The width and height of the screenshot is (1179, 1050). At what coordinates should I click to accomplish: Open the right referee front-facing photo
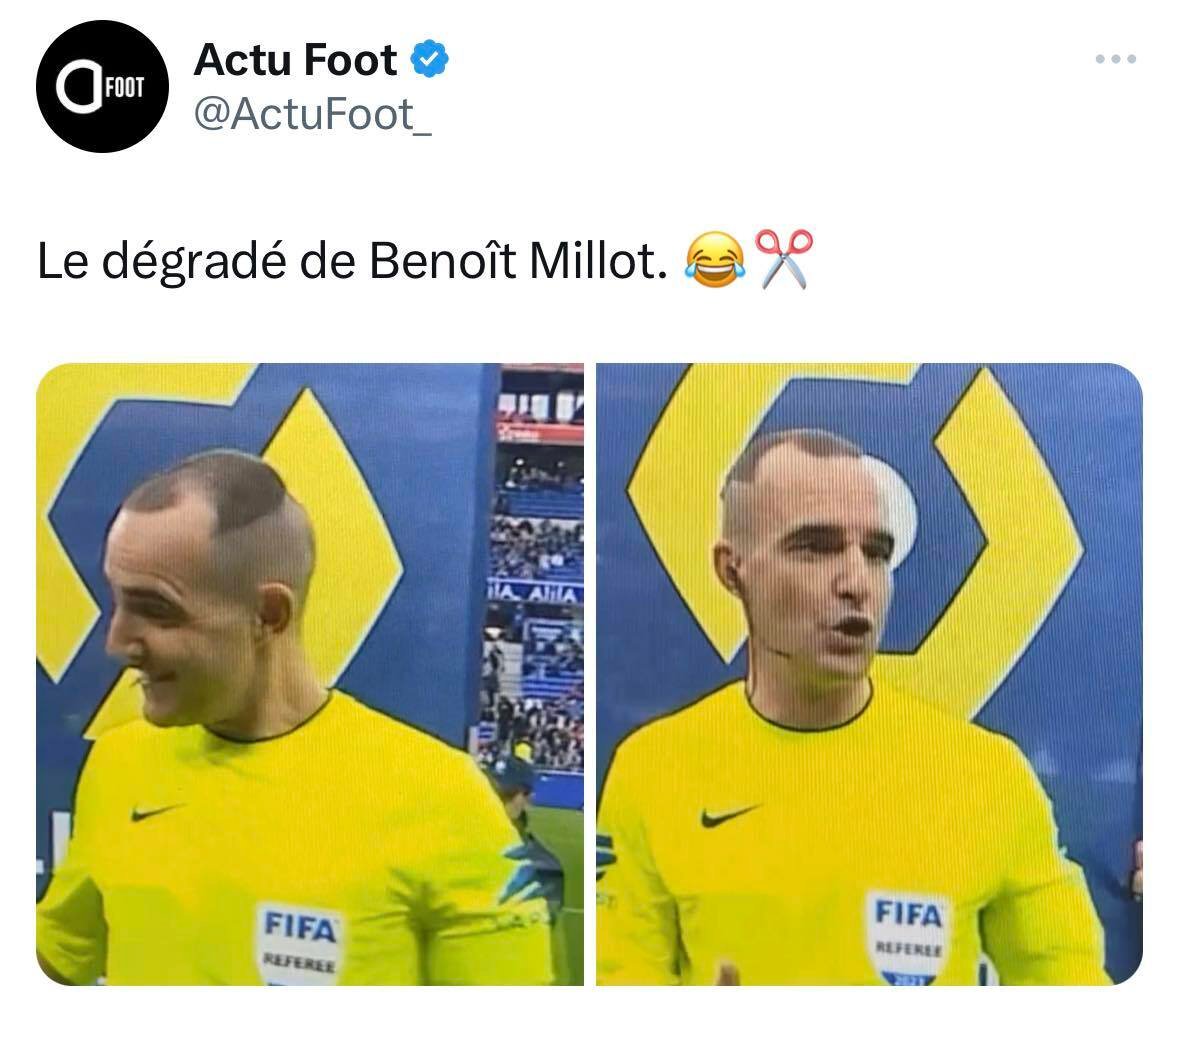click(869, 674)
